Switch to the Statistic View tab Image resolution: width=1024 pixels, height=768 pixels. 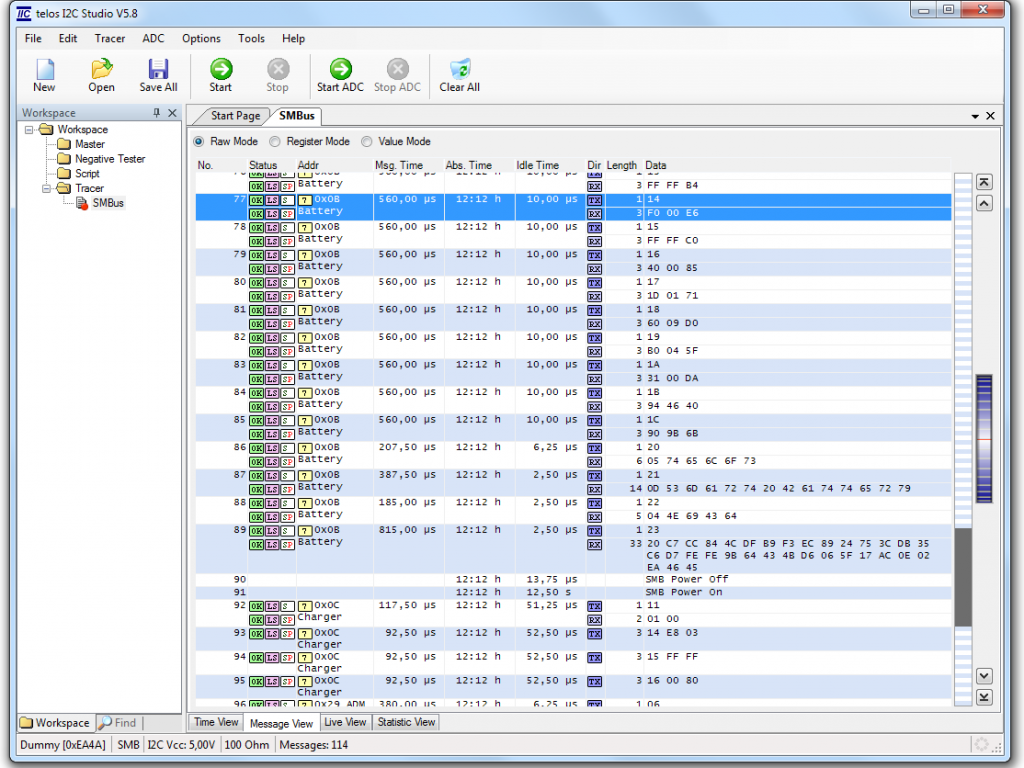point(405,722)
